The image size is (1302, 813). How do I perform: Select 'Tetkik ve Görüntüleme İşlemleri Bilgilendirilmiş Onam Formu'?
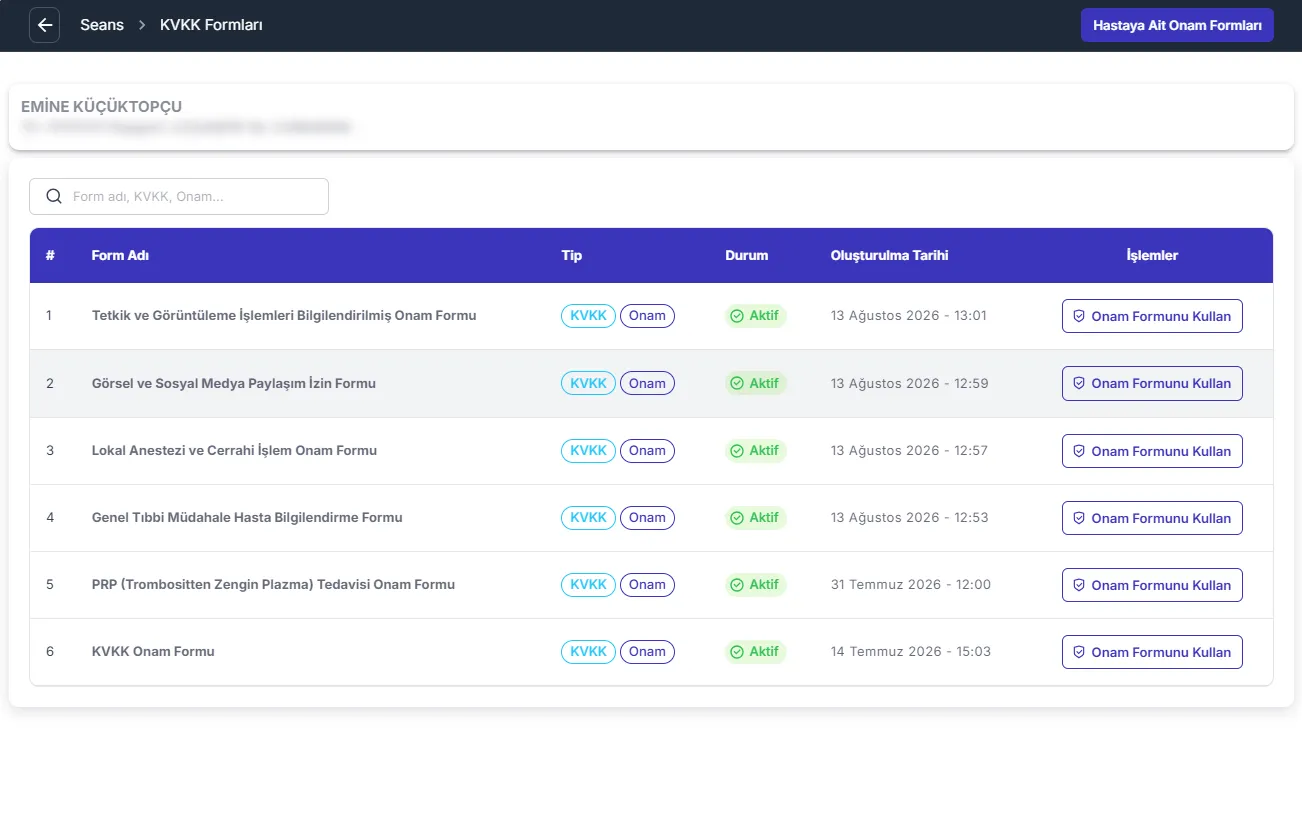pos(284,316)
